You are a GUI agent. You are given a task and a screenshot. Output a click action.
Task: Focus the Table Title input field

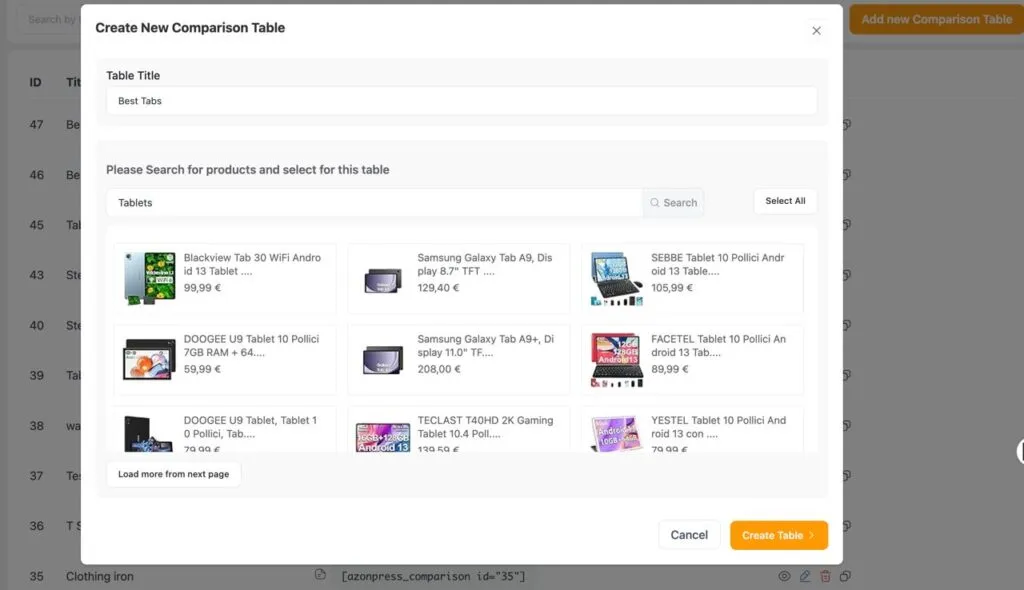point(462,101)
